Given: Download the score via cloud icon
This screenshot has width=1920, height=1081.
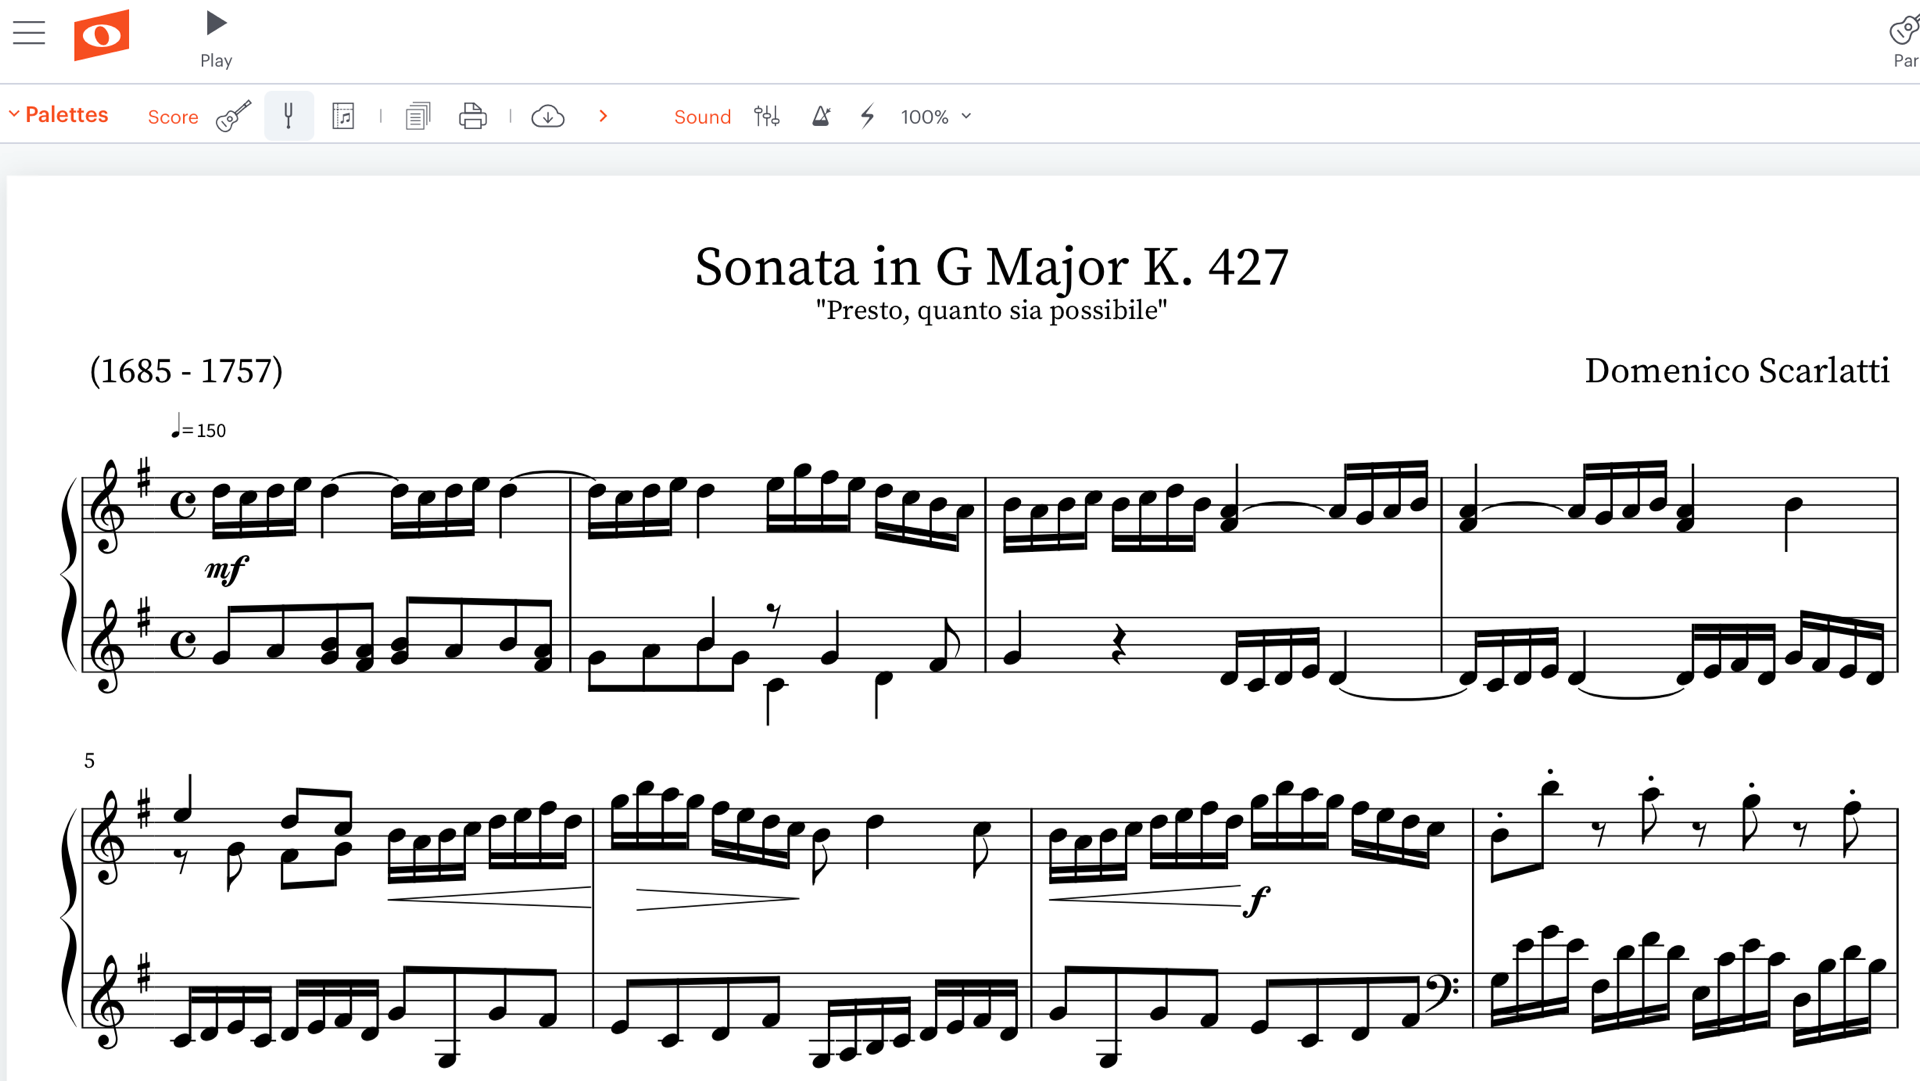Looking at the screenshot, I should (x=548, y=116).
